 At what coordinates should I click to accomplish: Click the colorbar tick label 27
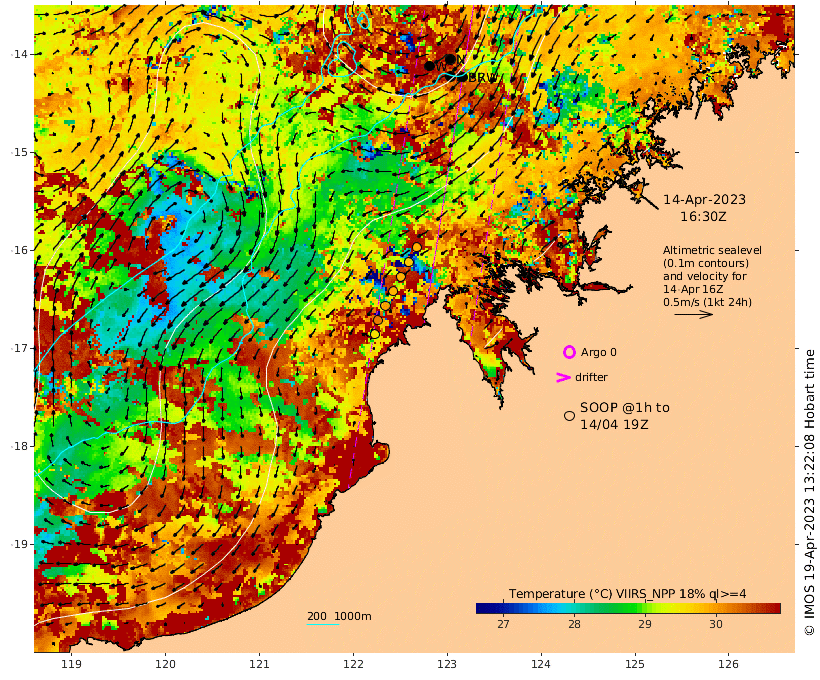[x=503, y=624]
